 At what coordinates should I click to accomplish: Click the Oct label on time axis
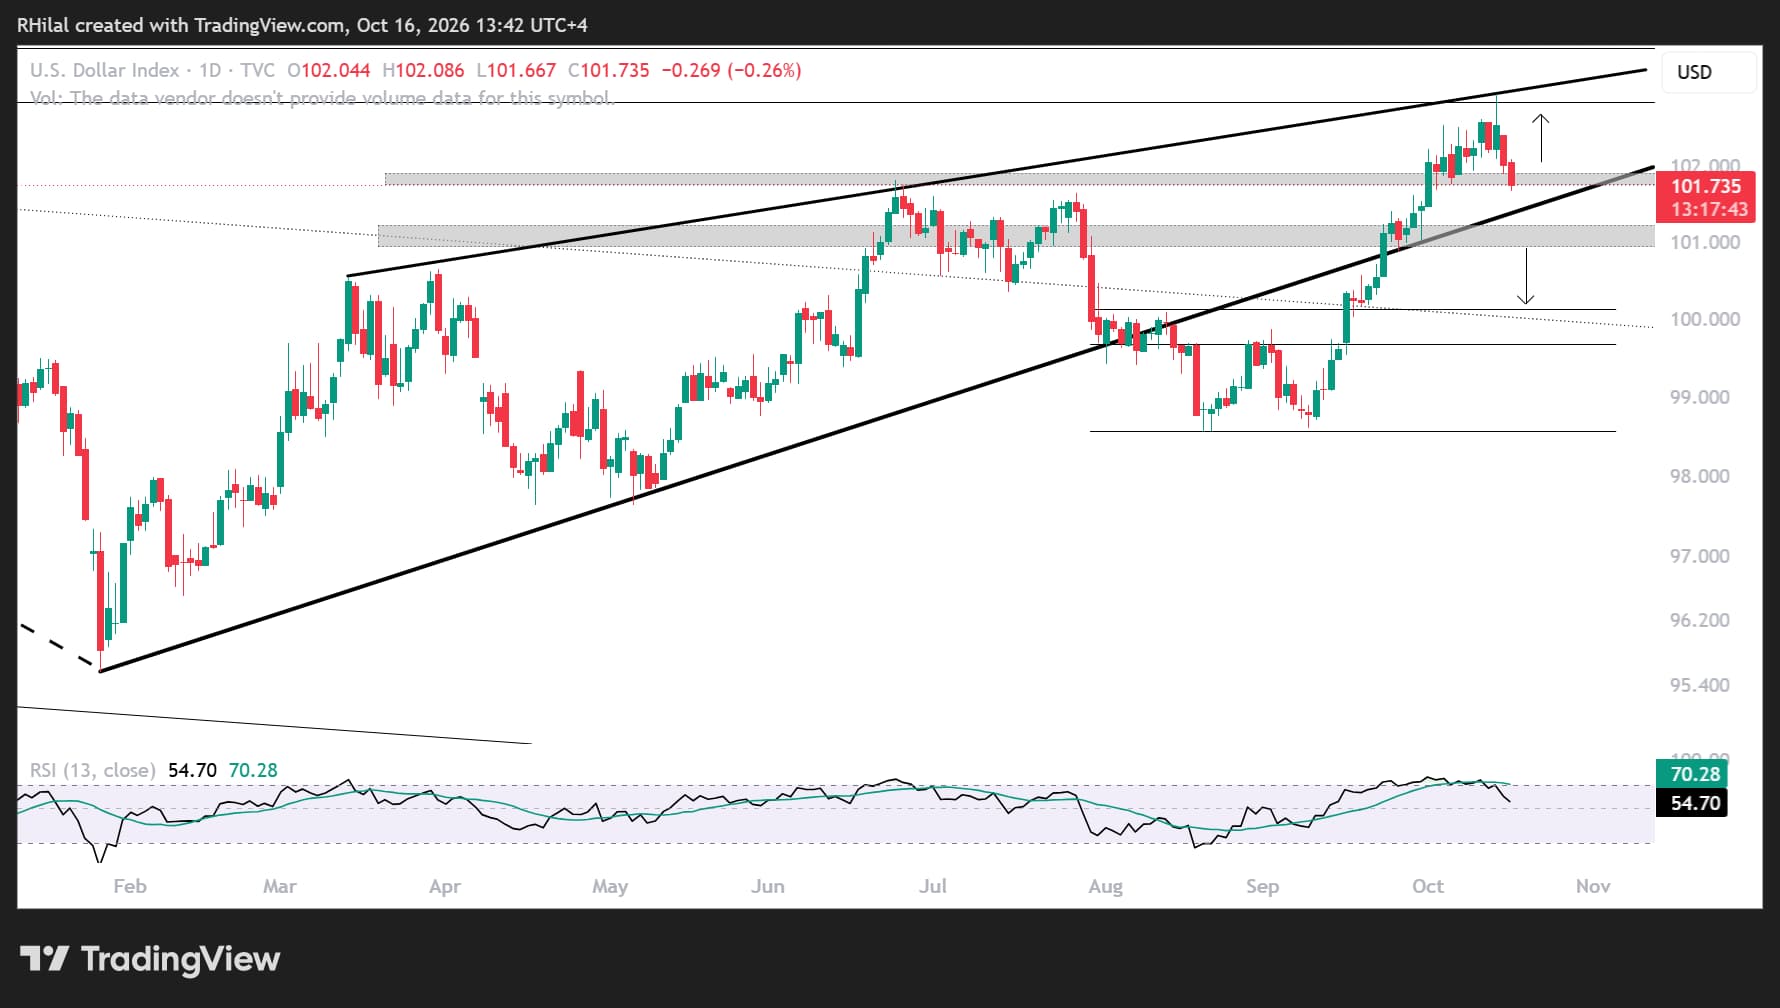click(x=1428, y=886)
